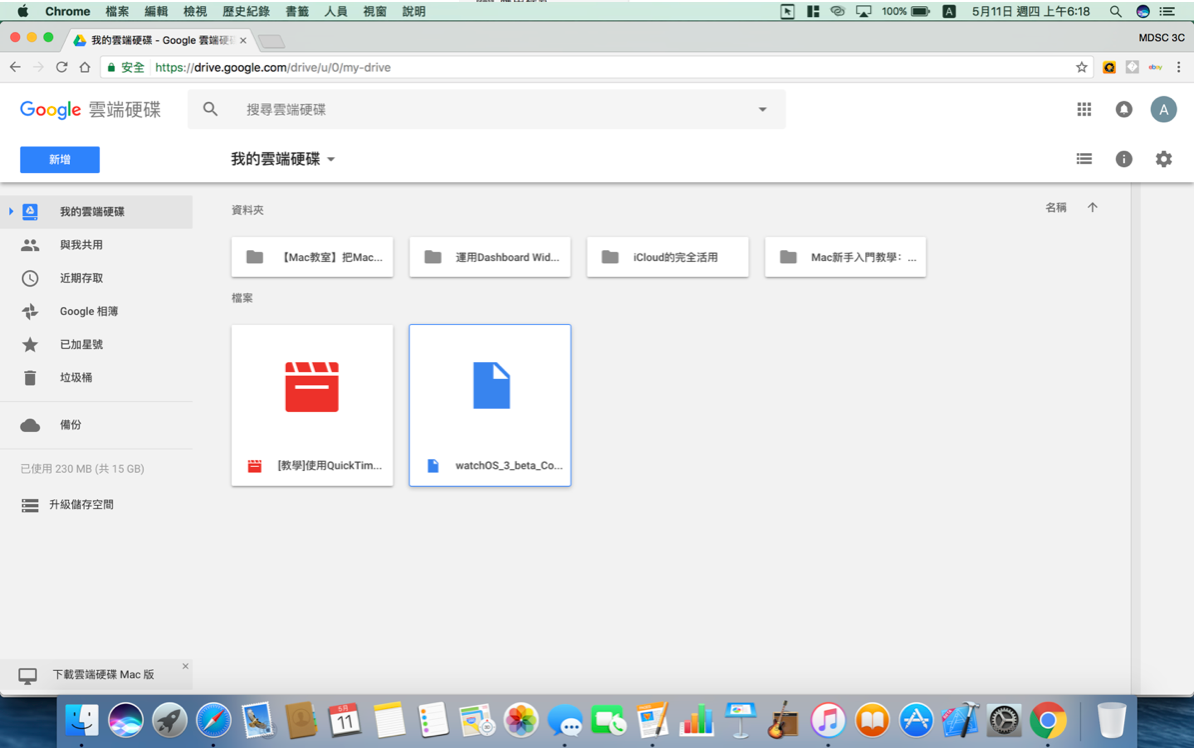The height and width of the screenshot is (748, 1194).
Task: Open Google 相簿 in the sidebar
Action: click(88, 311)
